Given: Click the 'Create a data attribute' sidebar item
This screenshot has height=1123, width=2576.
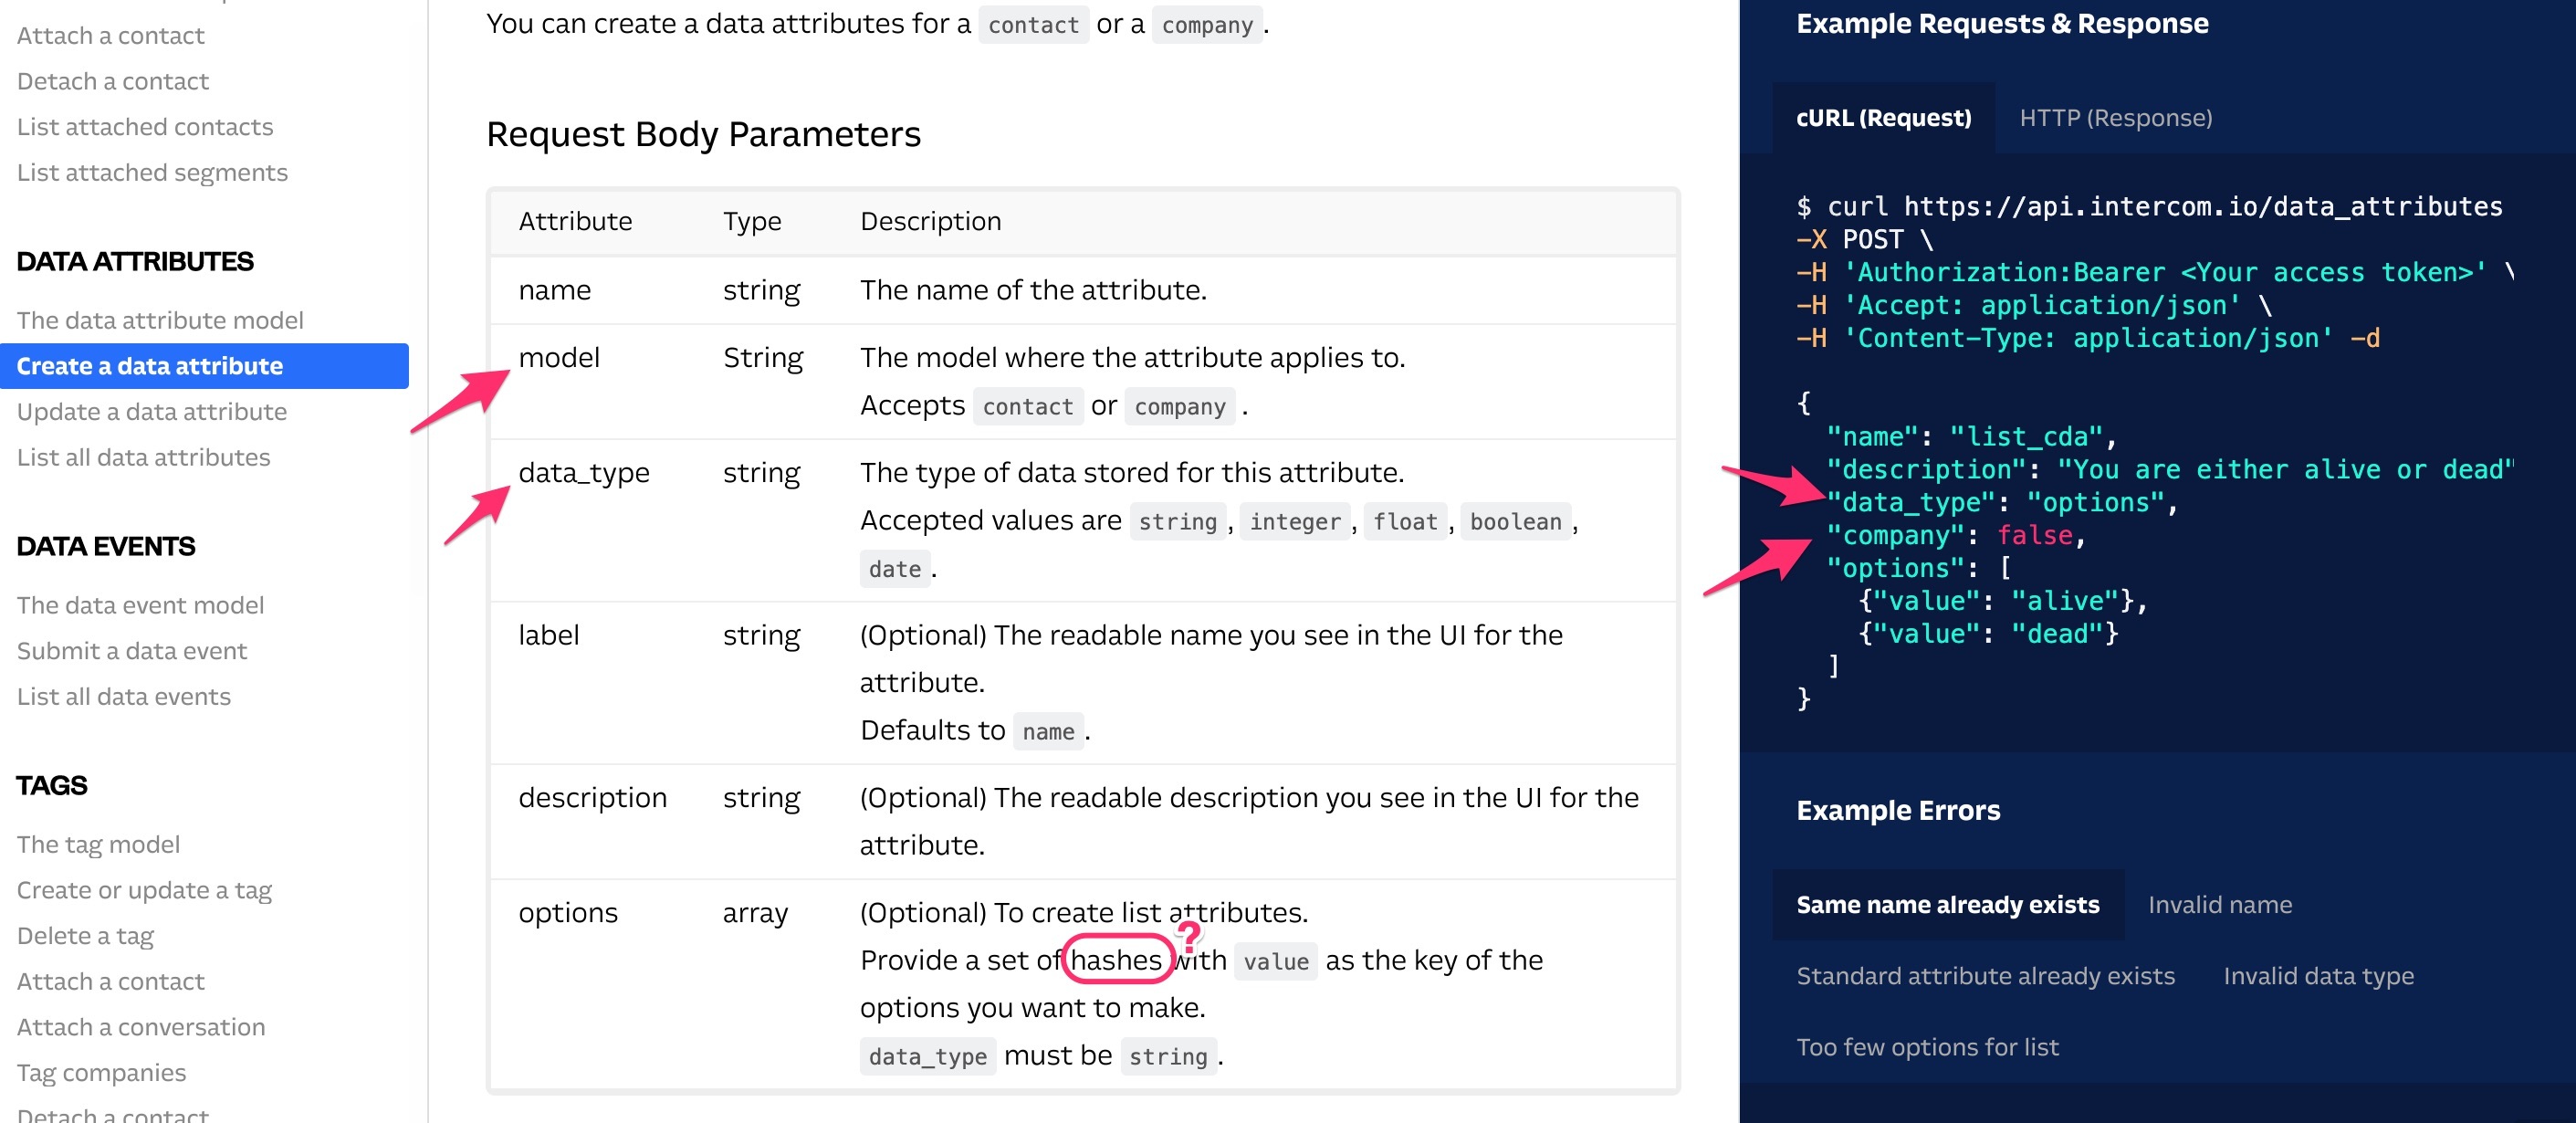Looking at the screenshot, I should 150,365.
